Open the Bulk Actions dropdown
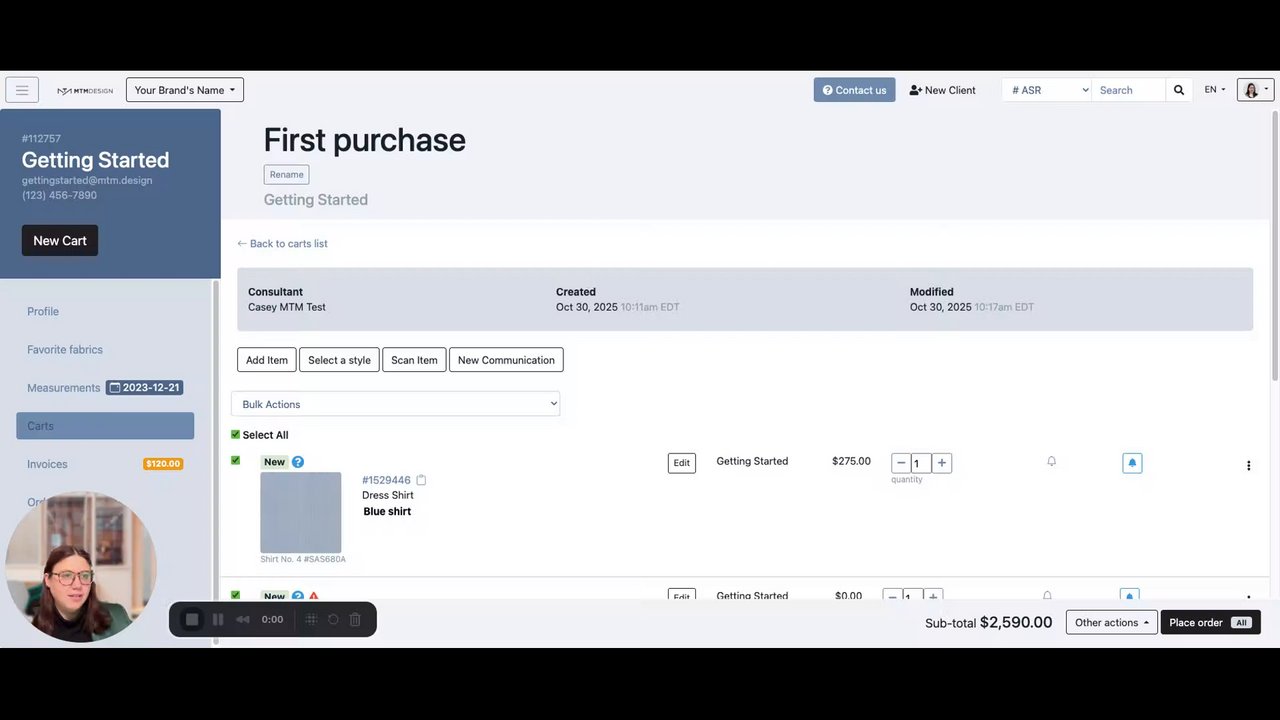1280x720 pixels. (395, 404)
